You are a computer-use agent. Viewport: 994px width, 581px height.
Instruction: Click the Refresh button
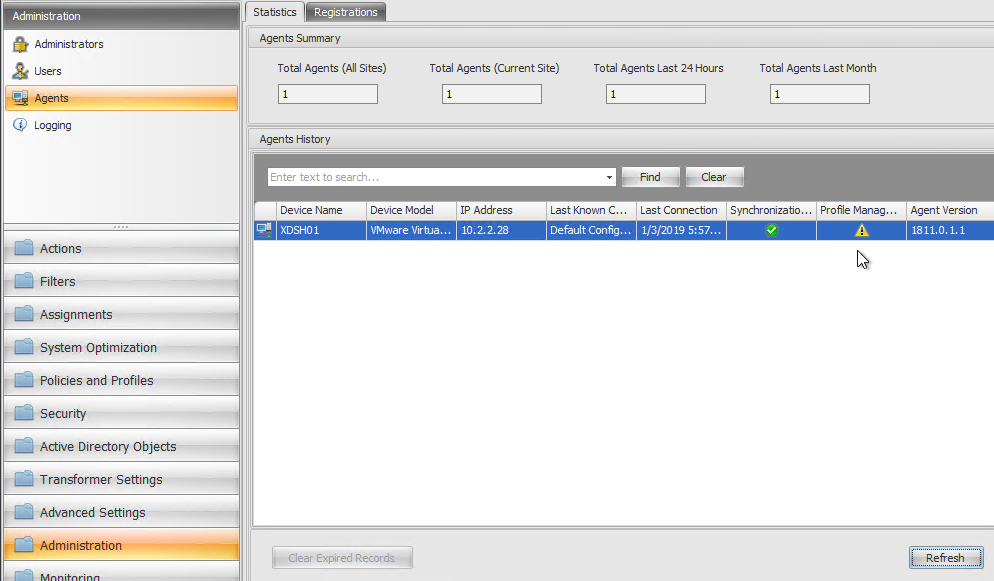click(x=945, y=558)
